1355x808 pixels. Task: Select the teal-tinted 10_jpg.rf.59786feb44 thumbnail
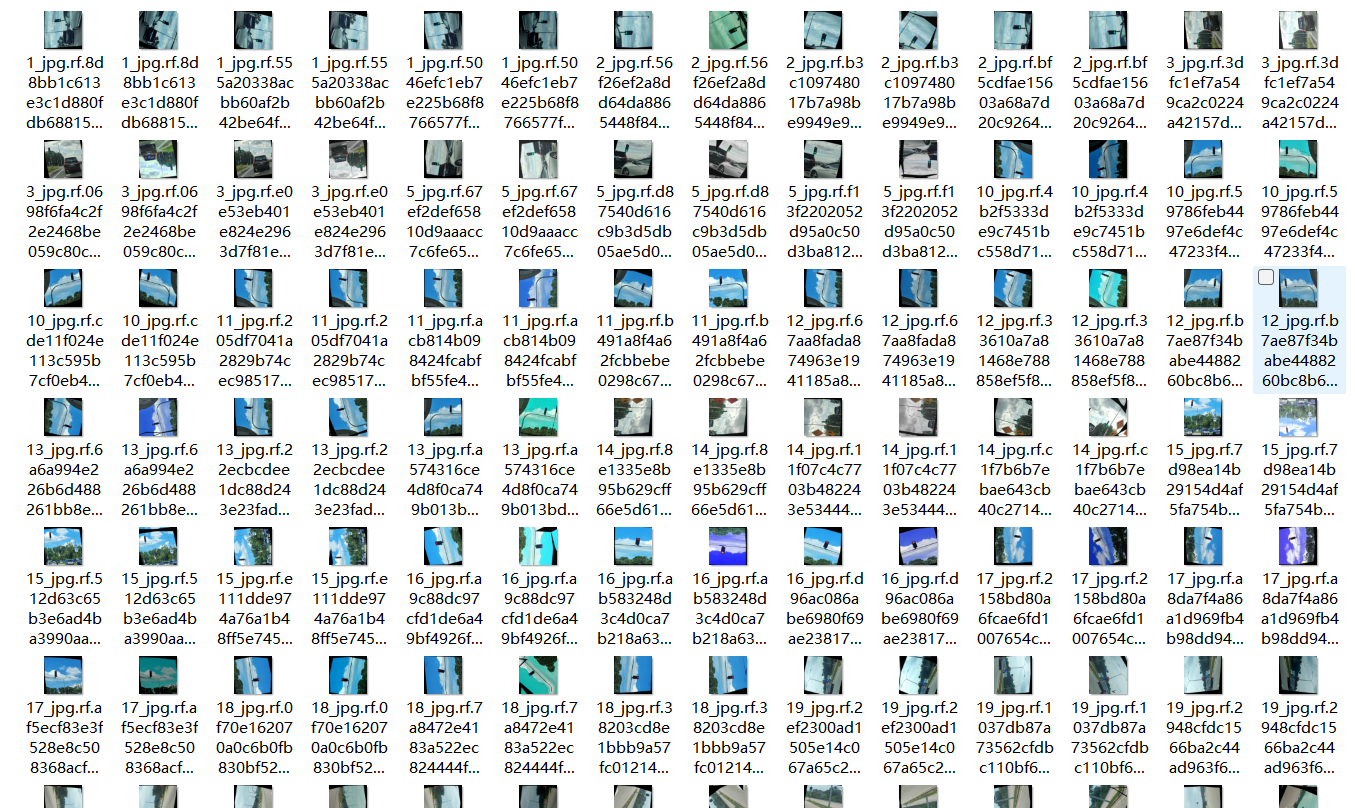point(1299,159)
